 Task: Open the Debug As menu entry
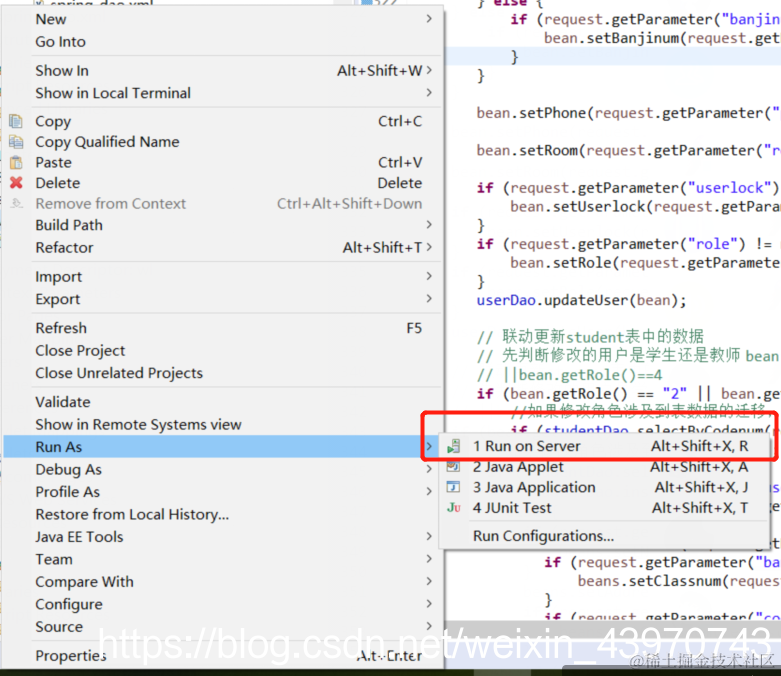[x=222, y=469]
